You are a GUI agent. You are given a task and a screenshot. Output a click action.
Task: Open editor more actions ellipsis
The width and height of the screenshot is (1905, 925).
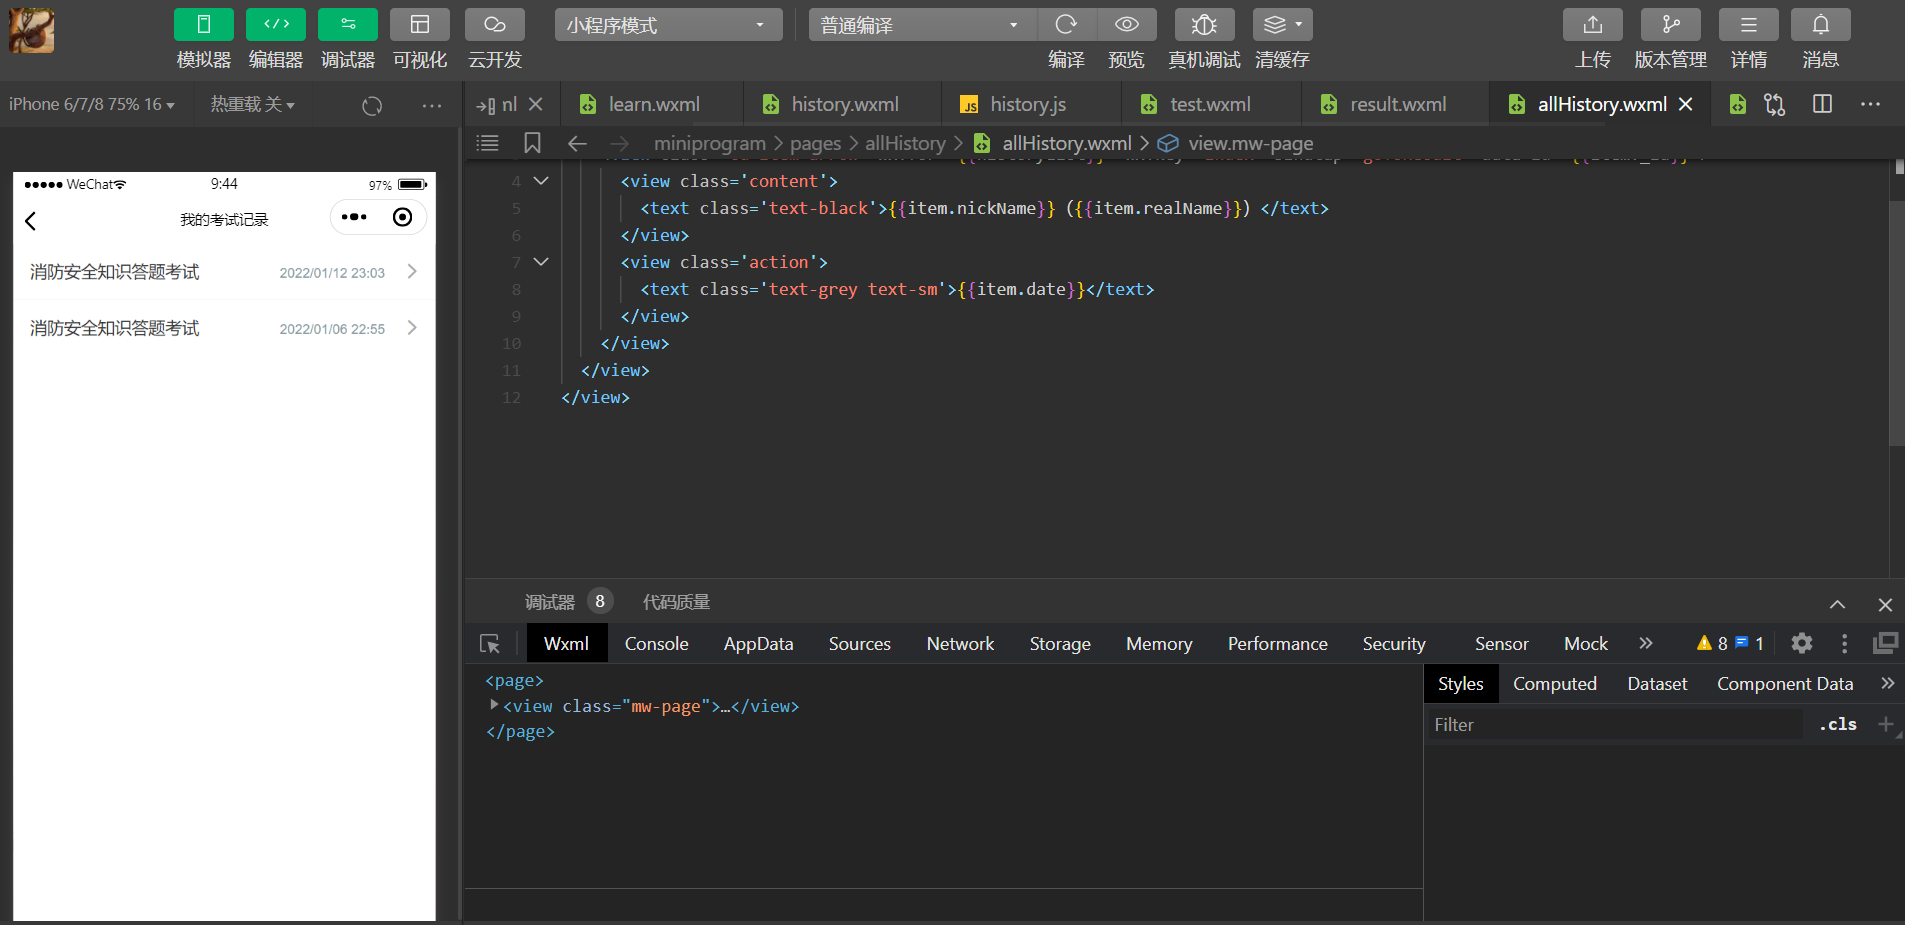pos(1871,104)
